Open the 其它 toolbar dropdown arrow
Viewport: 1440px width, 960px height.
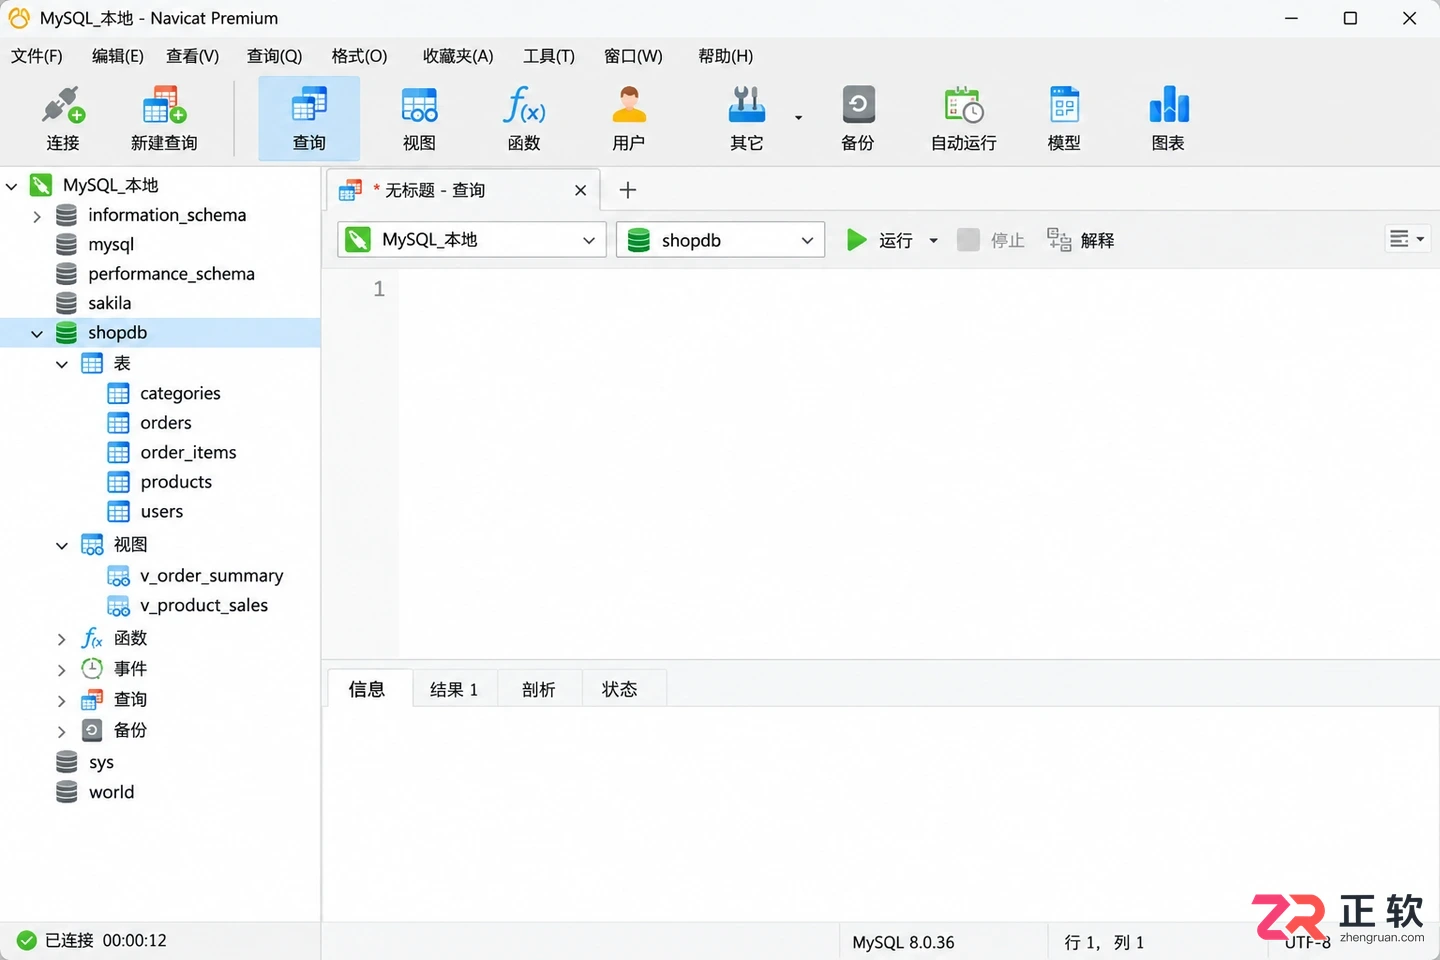pos(798,118)
